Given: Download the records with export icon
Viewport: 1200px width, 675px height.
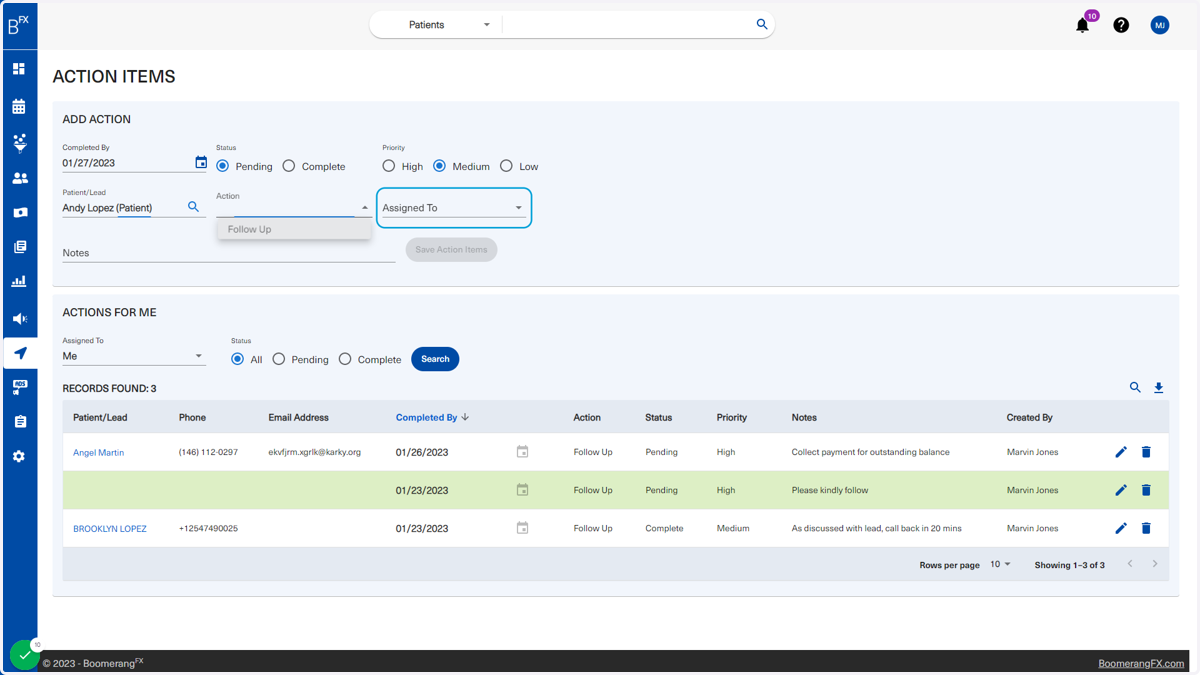Looking at the screenshot, I should [1159, 387].
